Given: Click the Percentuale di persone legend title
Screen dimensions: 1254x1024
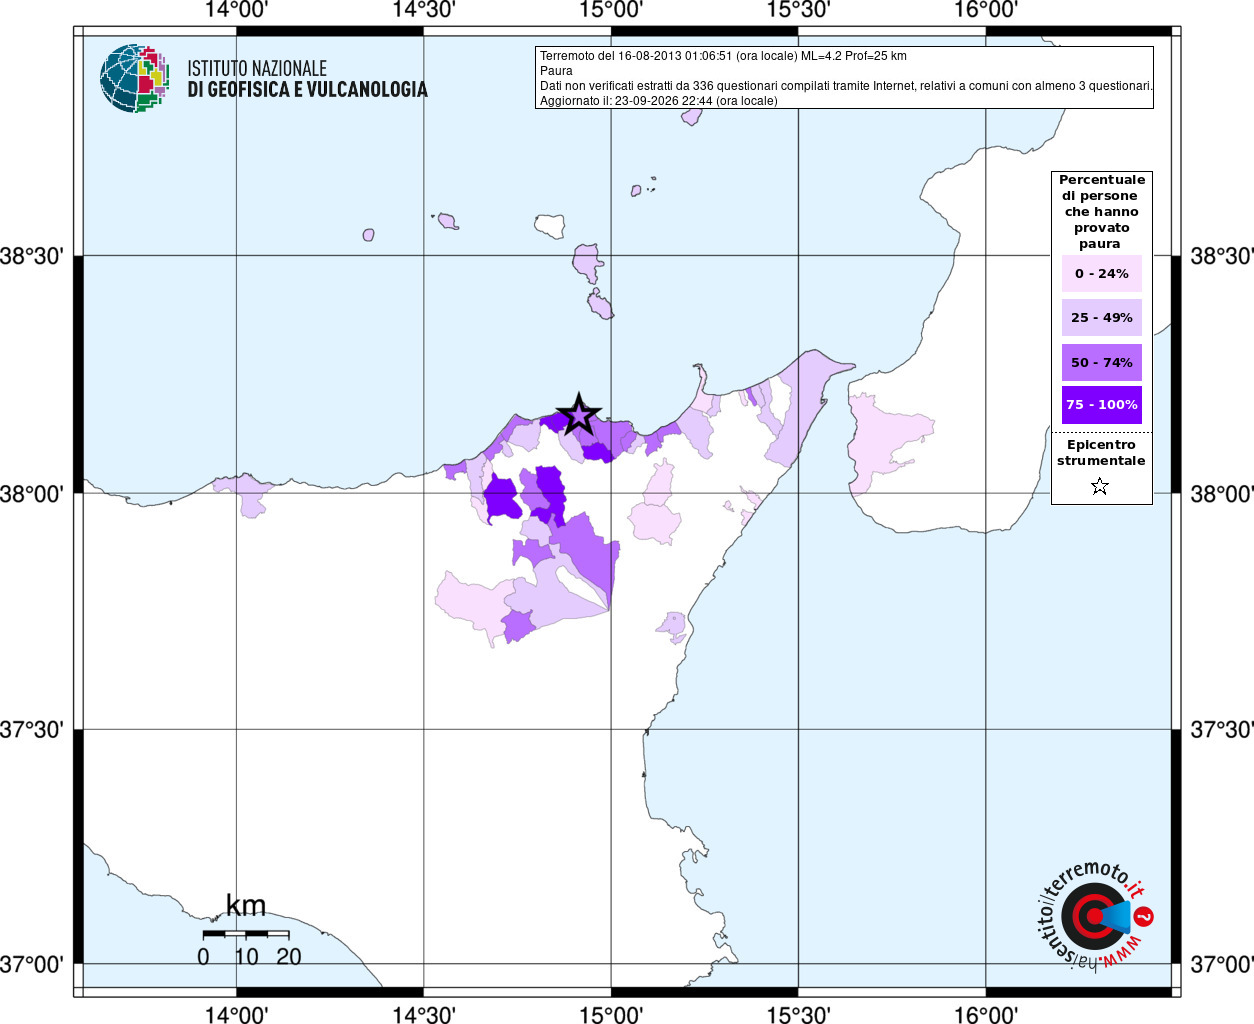Looking at the screenshot, I should [1101, 211].
